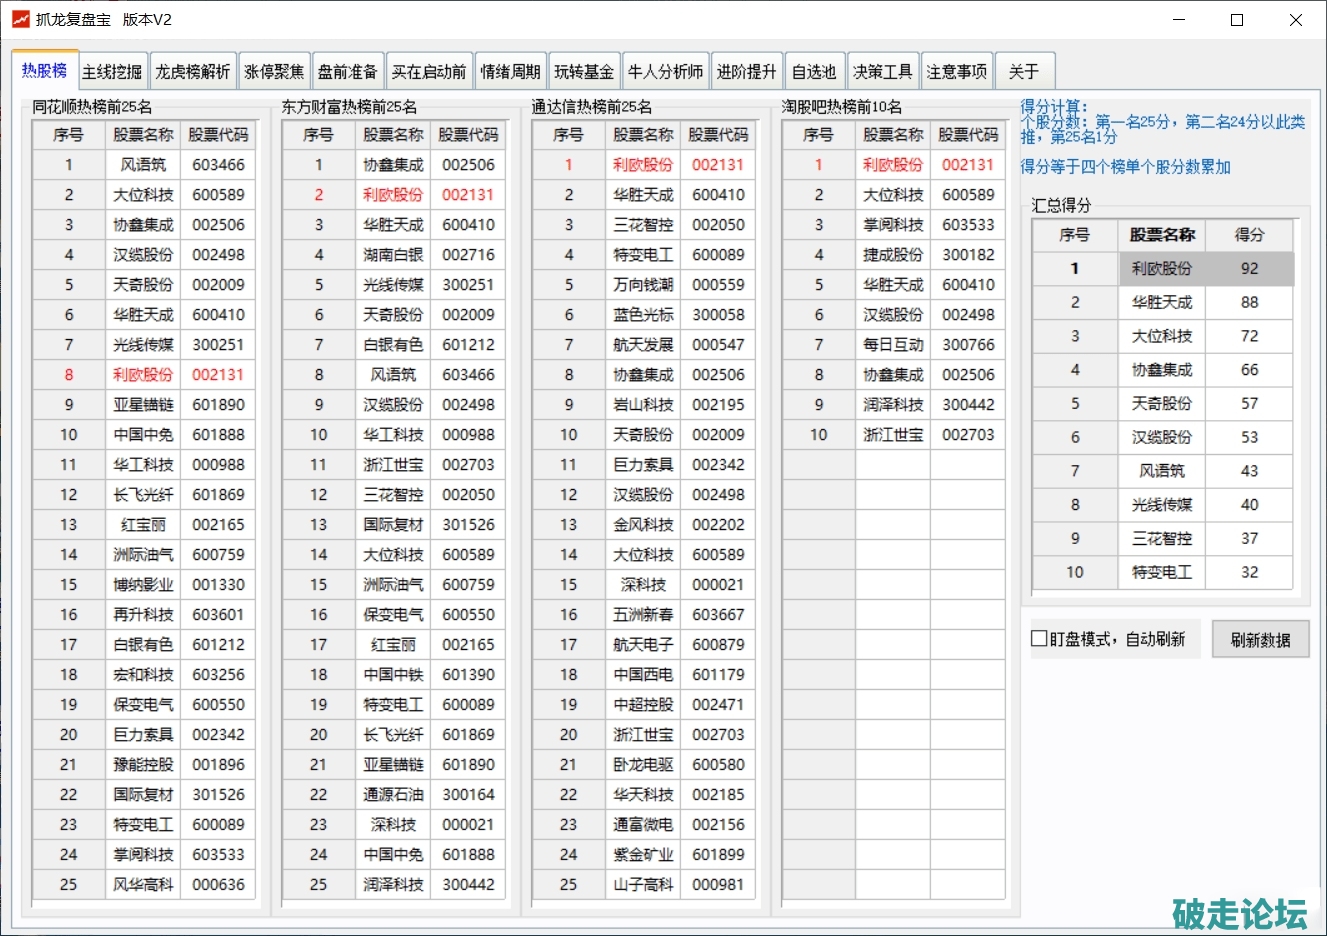Image resolution: width=1327 pixels, height=936 pixels.
Task: Open the 牛人分析师 tab
Action: coord(665,72)
